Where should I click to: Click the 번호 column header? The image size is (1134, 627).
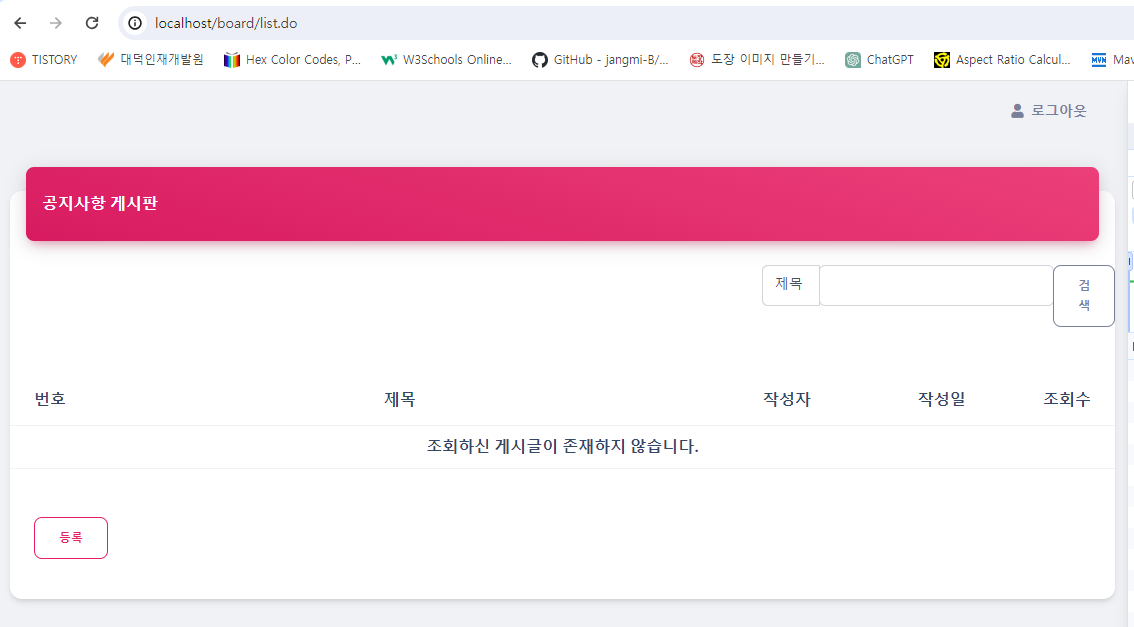coord(50,399)
